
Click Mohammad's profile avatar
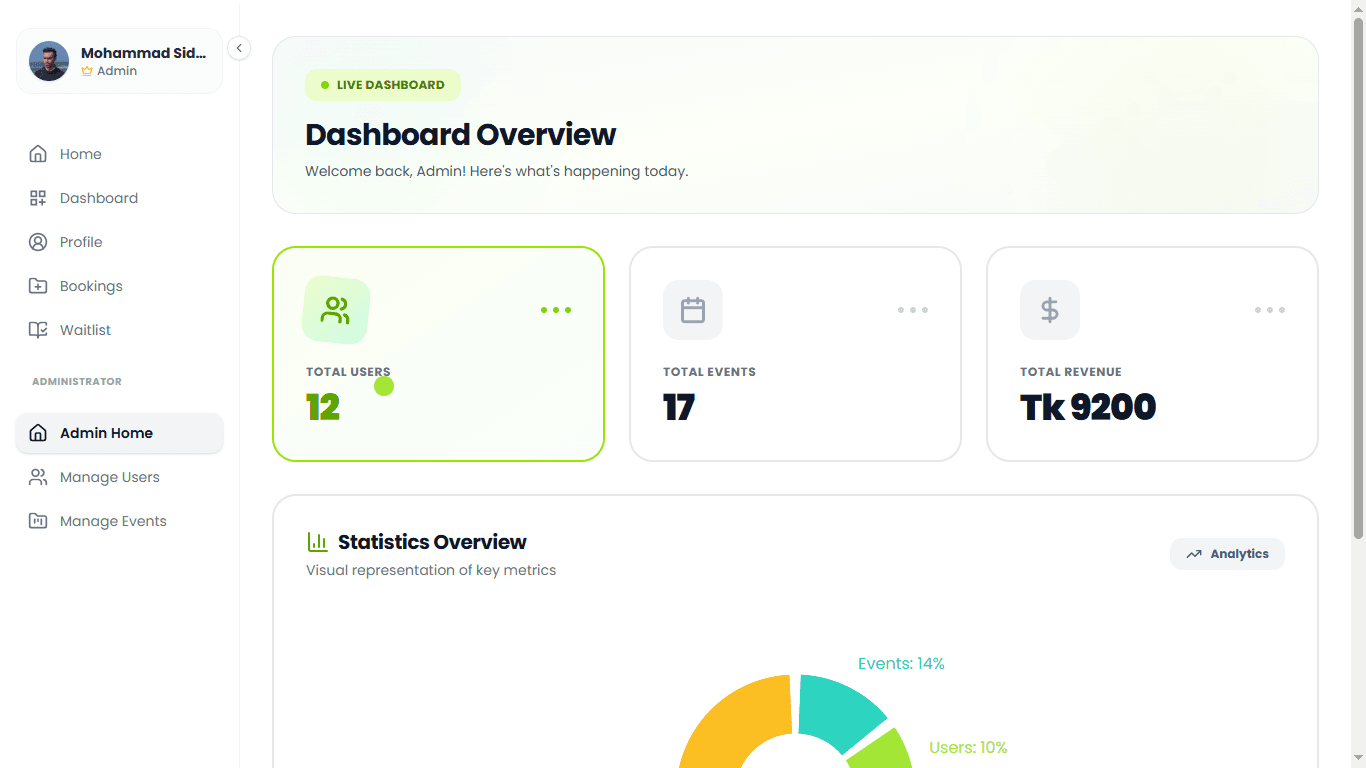pos(48,61)
